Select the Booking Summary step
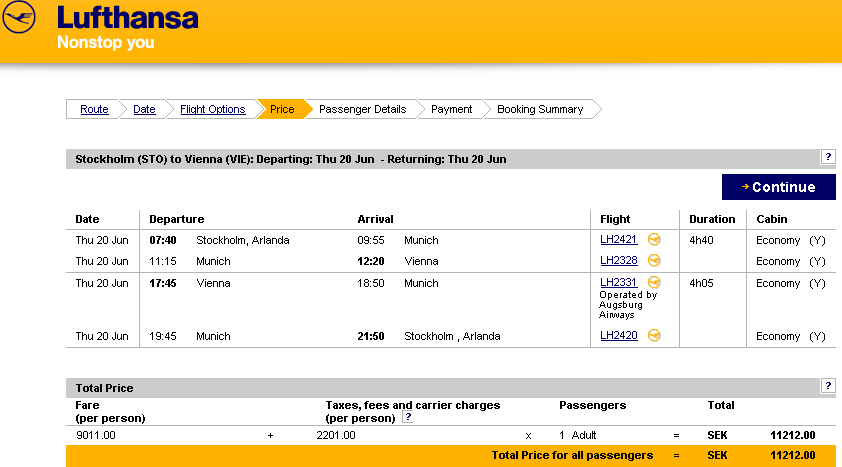 coord(539,110)
